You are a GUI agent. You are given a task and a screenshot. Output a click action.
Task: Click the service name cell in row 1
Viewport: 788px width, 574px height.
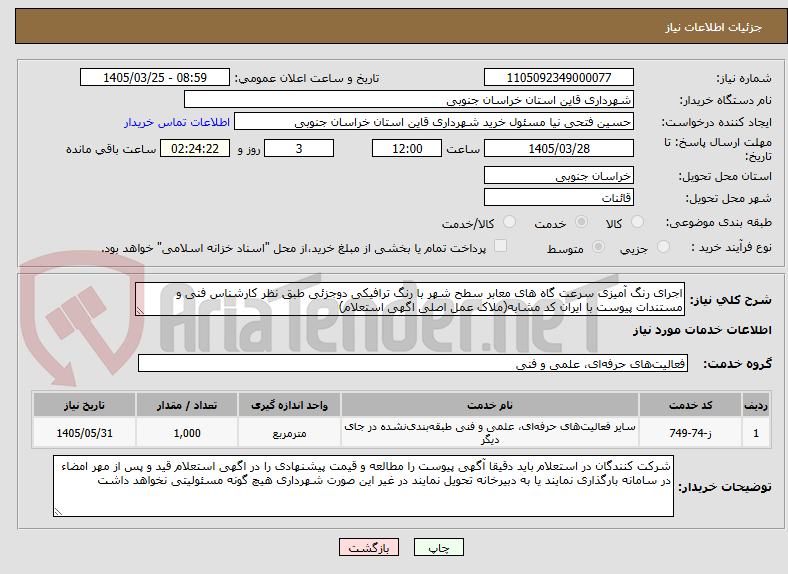[x=489, y=433]
